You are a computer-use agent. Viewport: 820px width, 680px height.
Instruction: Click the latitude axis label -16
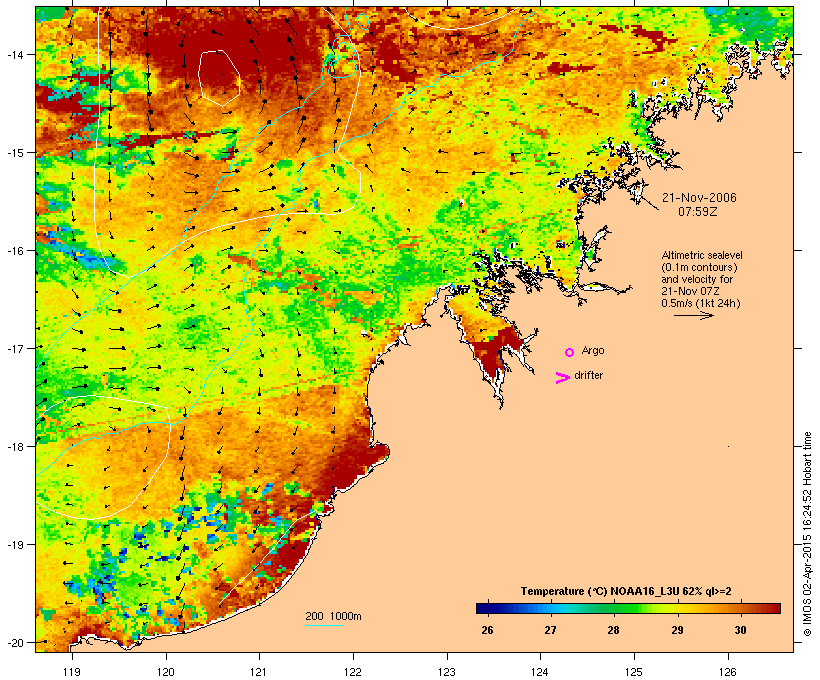tap(14, 251)
